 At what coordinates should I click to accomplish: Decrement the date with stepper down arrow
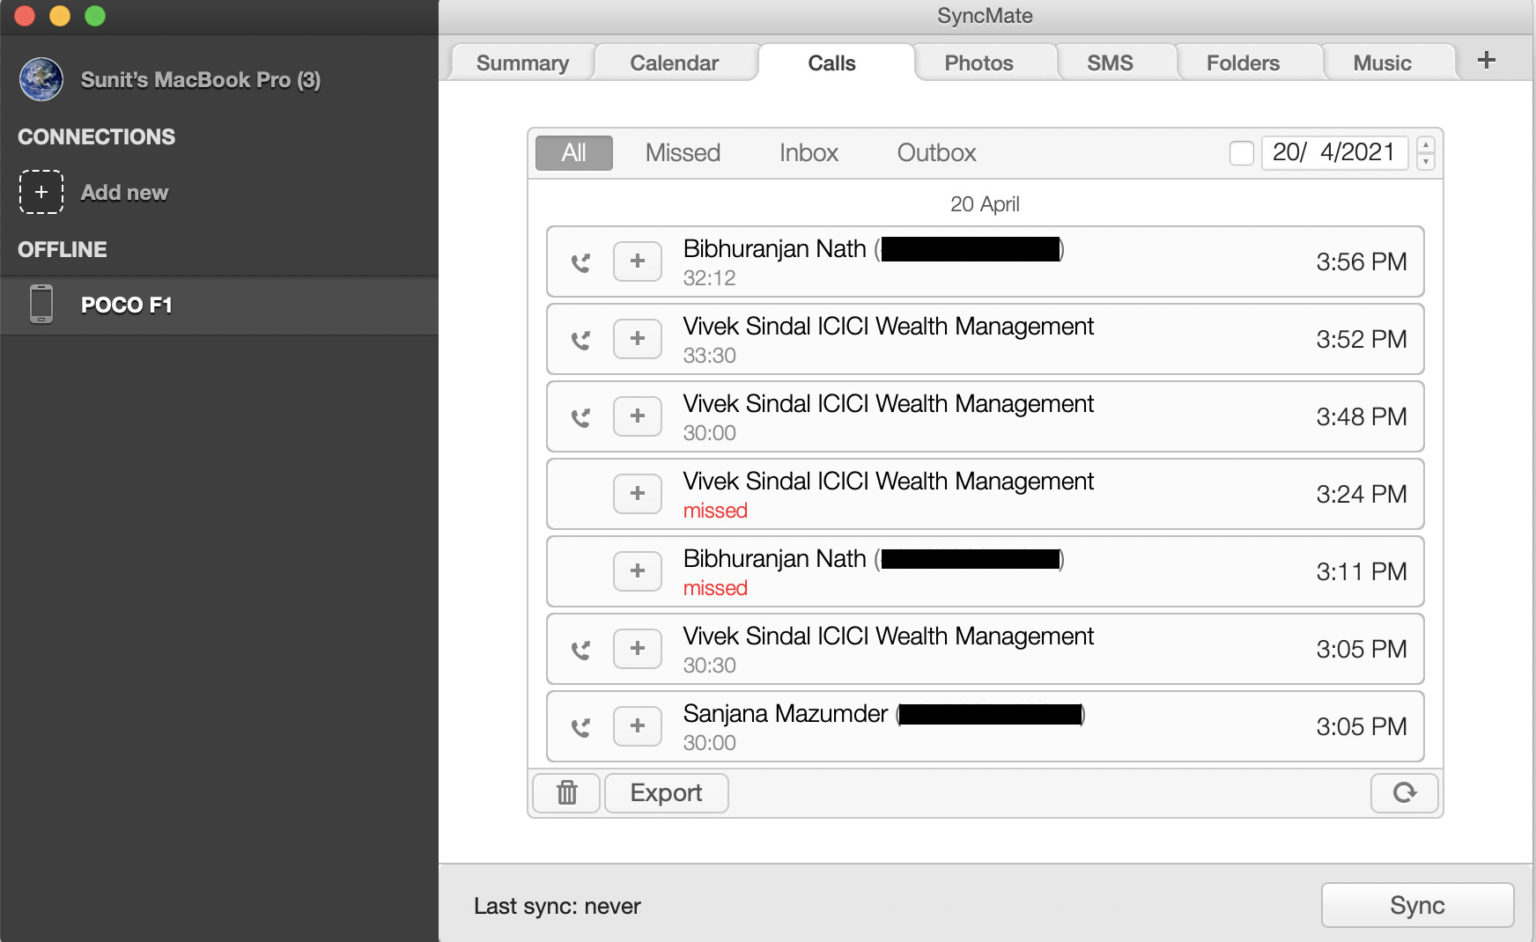tap(1426, 162)
